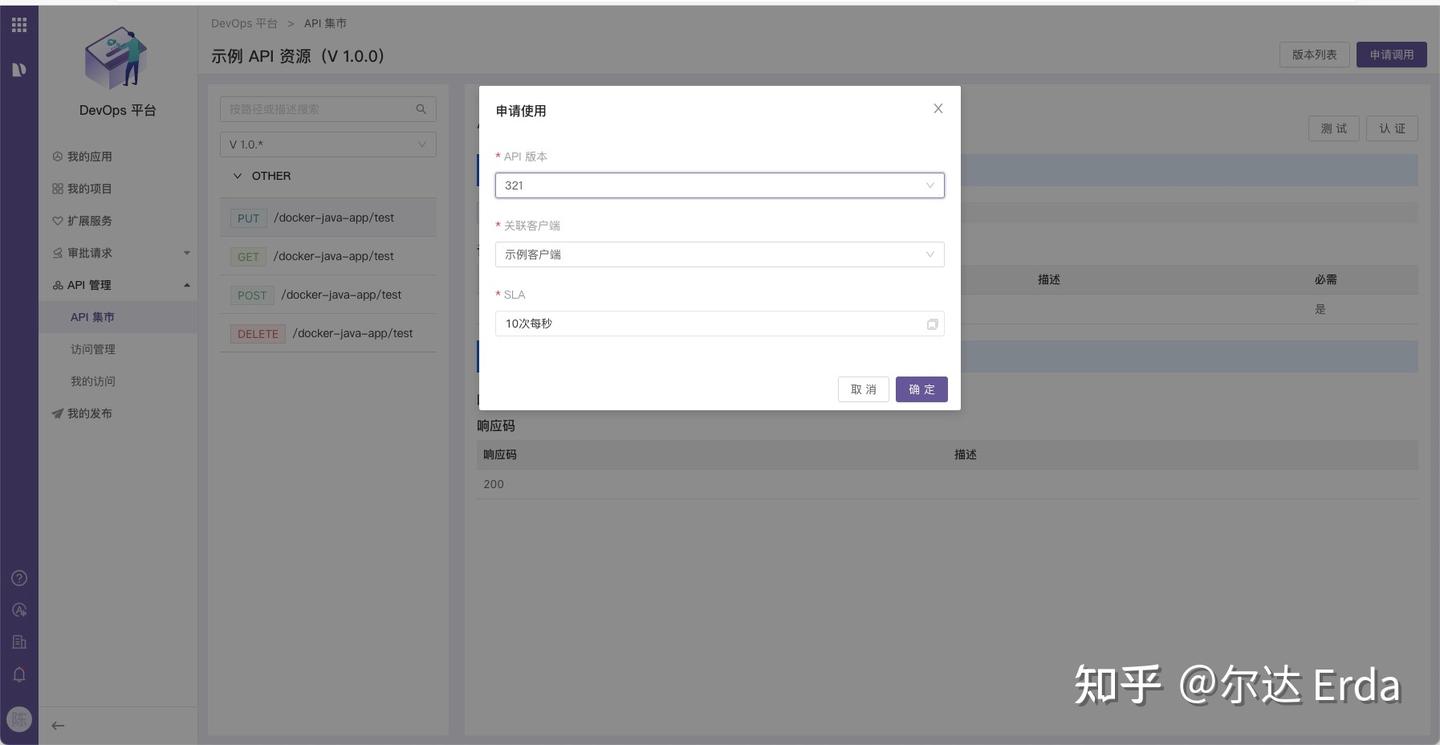Click DevOps 平台 breadcrumb link
1440x745 pixels.
pyautogui.click(x=245, y=23)
